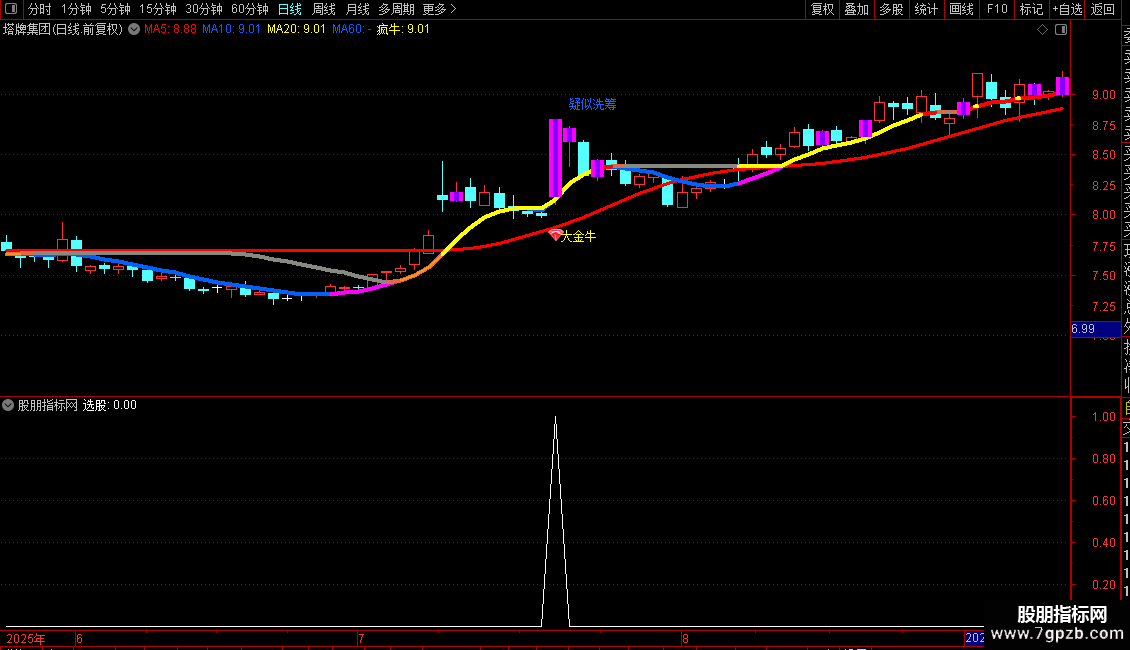The image size is (1130, 650).
Task: Click the 选股: 0.00 indicator value
Action: (x=110, y=405)
